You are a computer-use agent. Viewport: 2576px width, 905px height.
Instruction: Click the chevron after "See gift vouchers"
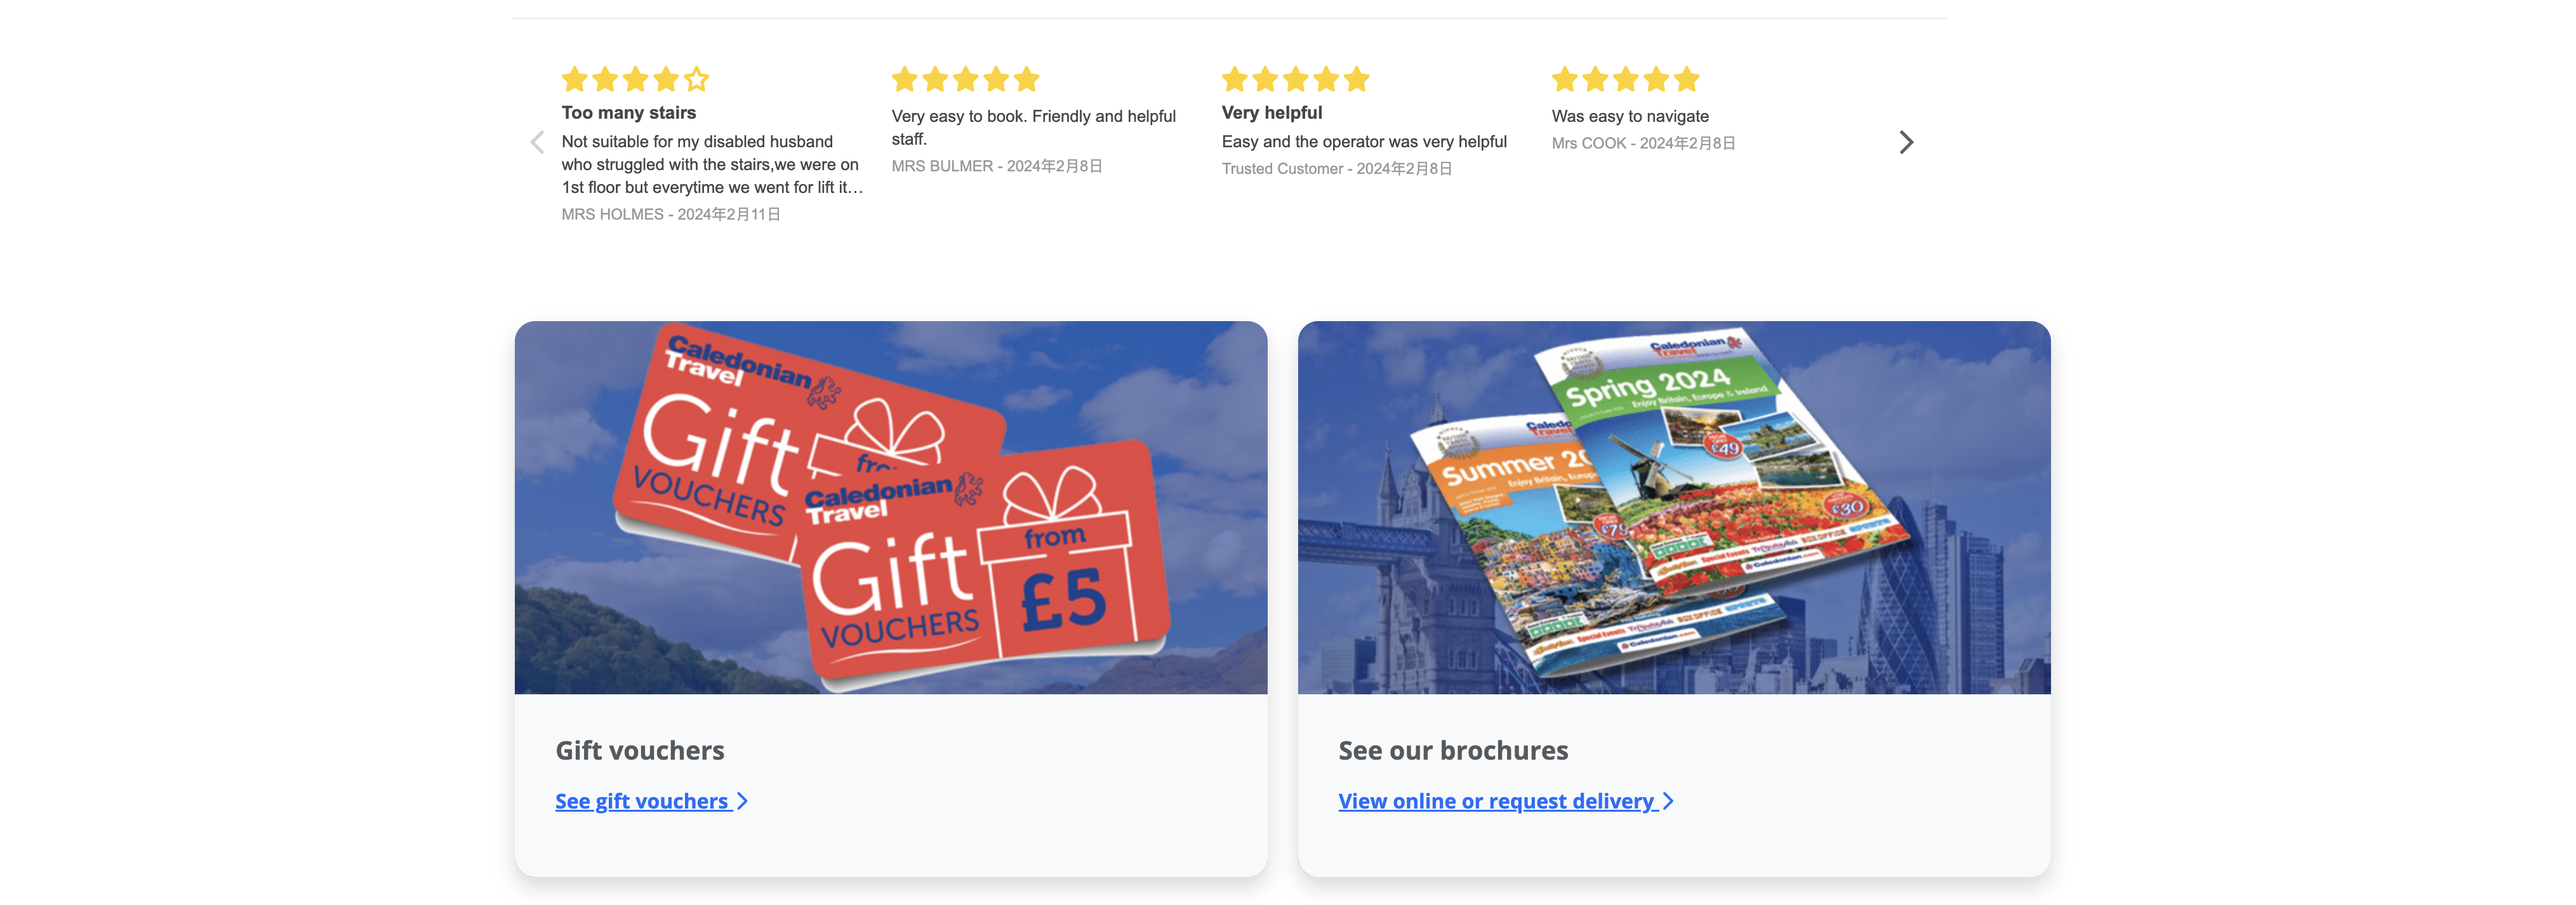point(742,801)
